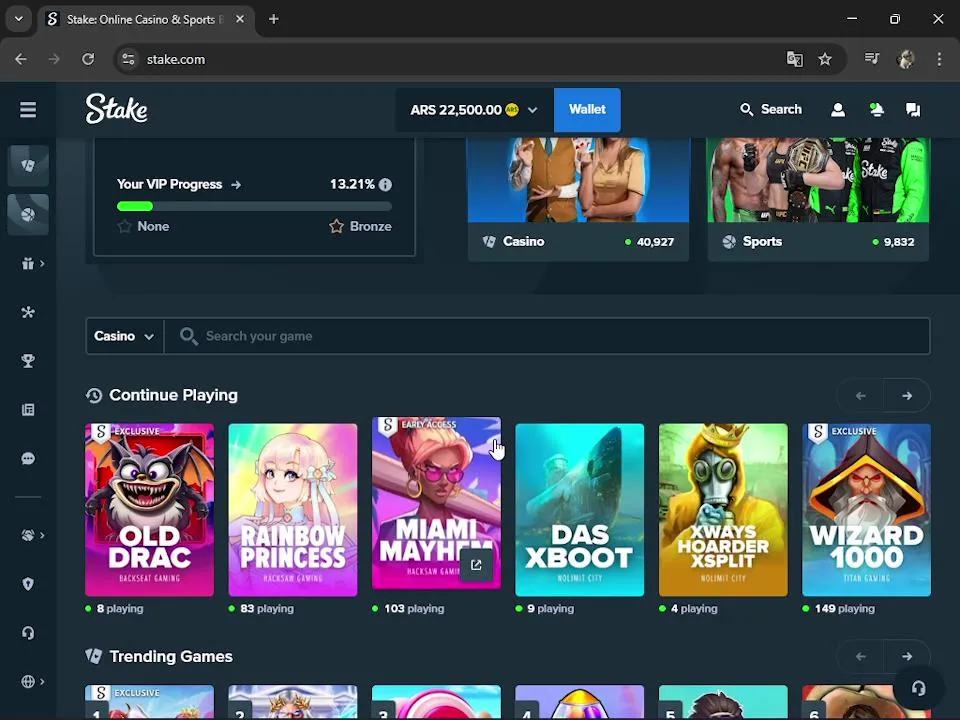Open the Old Drac game
The image size is (960, 720).
coord(149,510)
